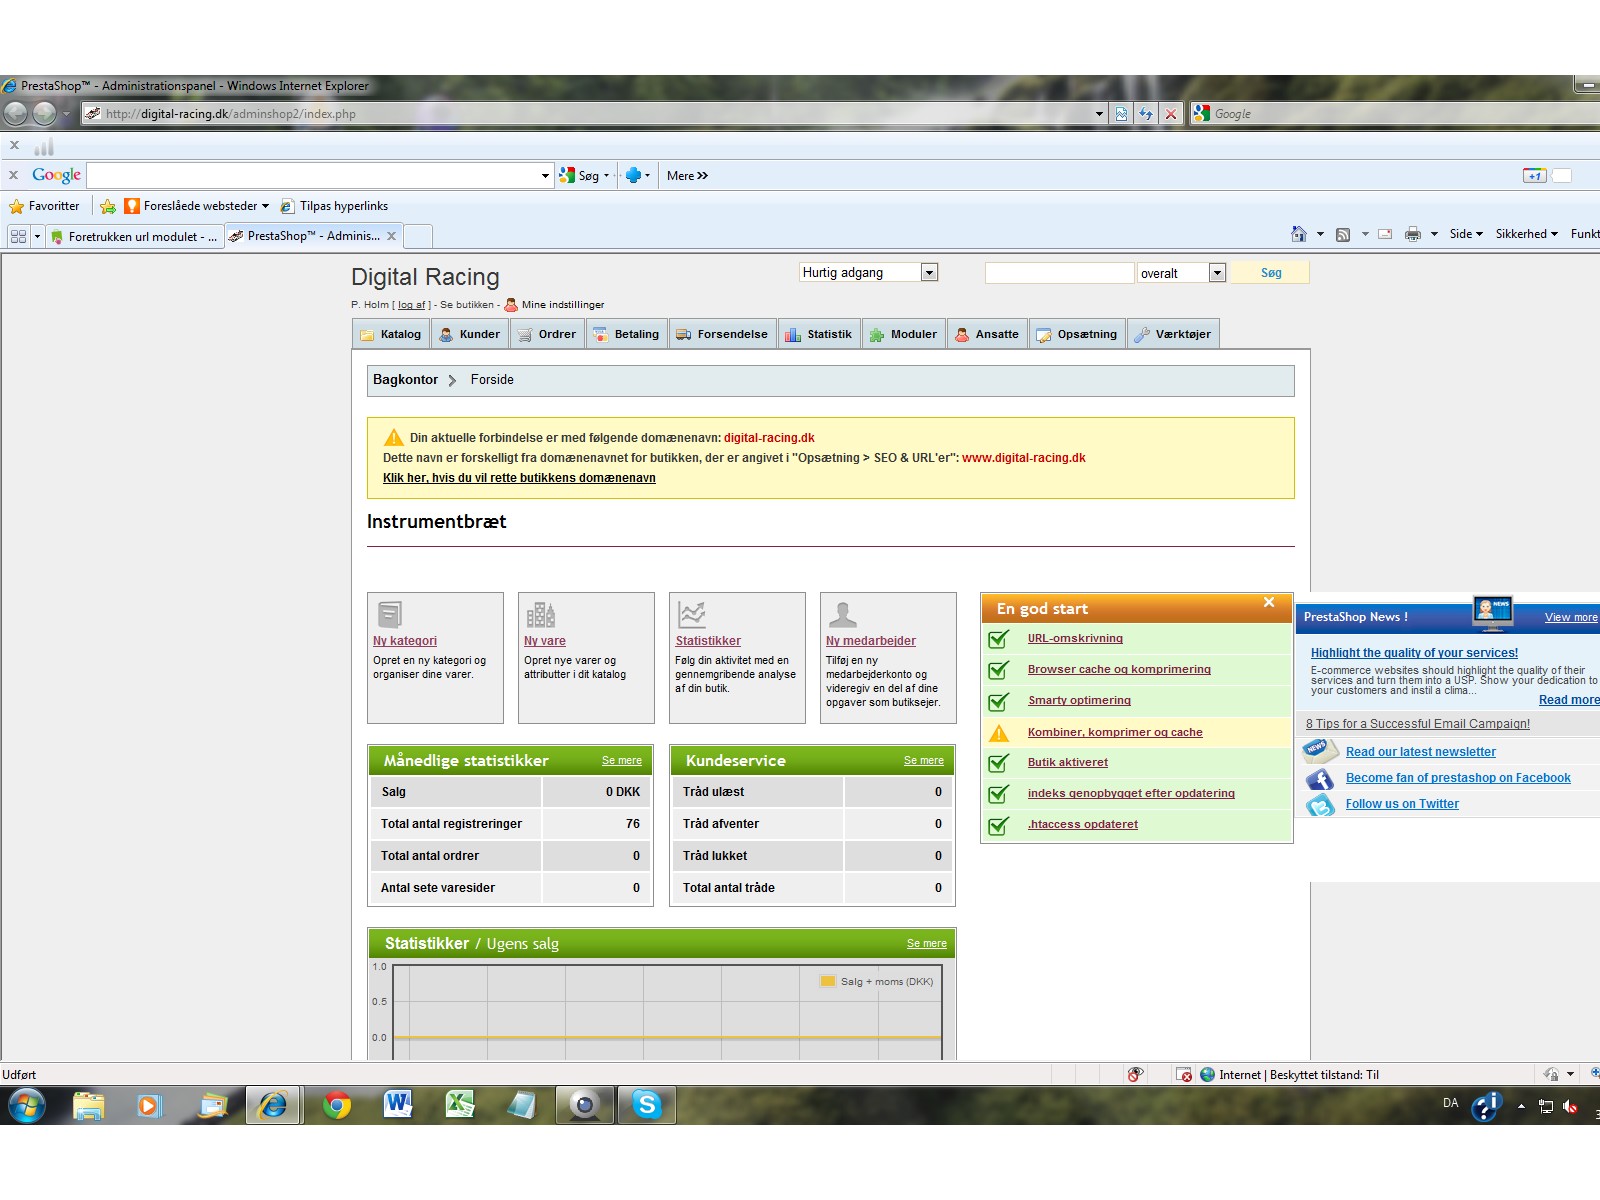1600x1200 pixels.
Task: Click the IE refresh icon
Action: [x=1146, y=114]
